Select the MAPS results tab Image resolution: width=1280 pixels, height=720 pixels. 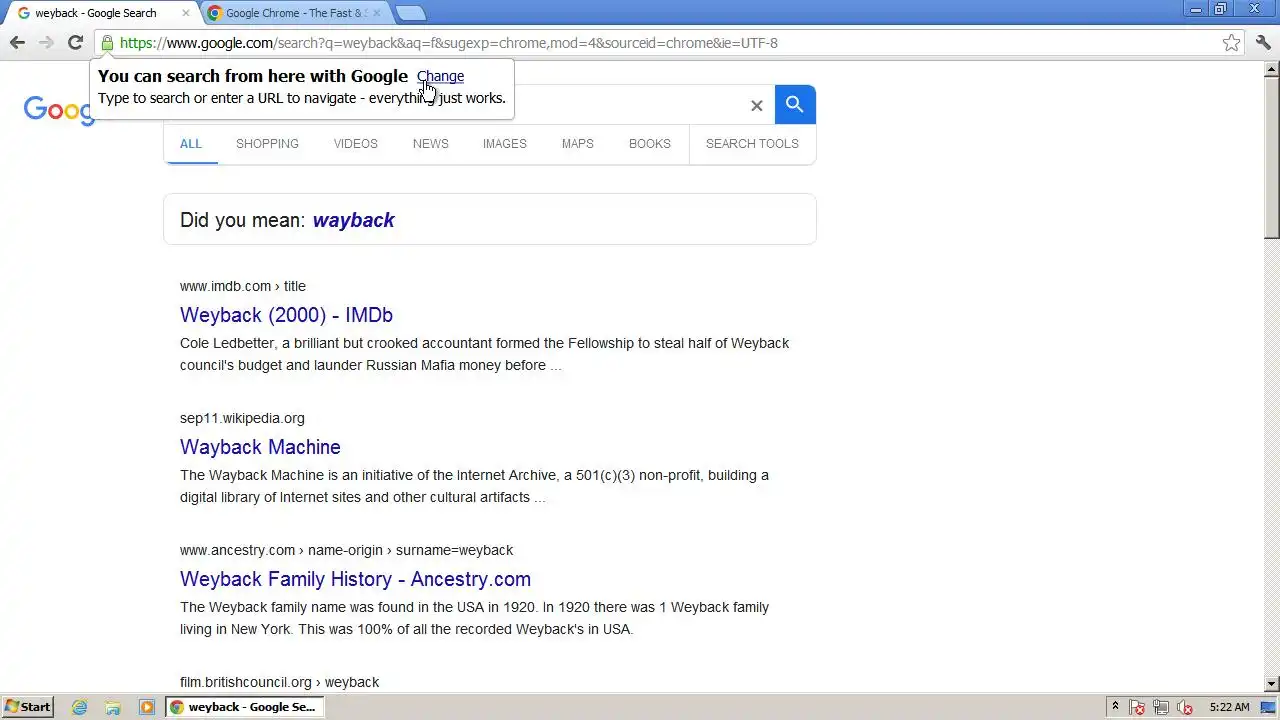pyautogui.click(x=578, y=143)
